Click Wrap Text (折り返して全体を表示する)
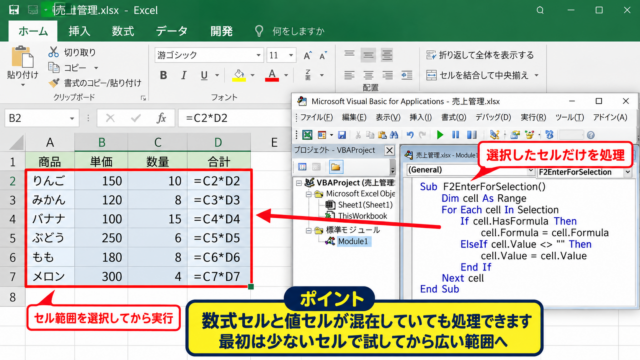 point(480,55)
